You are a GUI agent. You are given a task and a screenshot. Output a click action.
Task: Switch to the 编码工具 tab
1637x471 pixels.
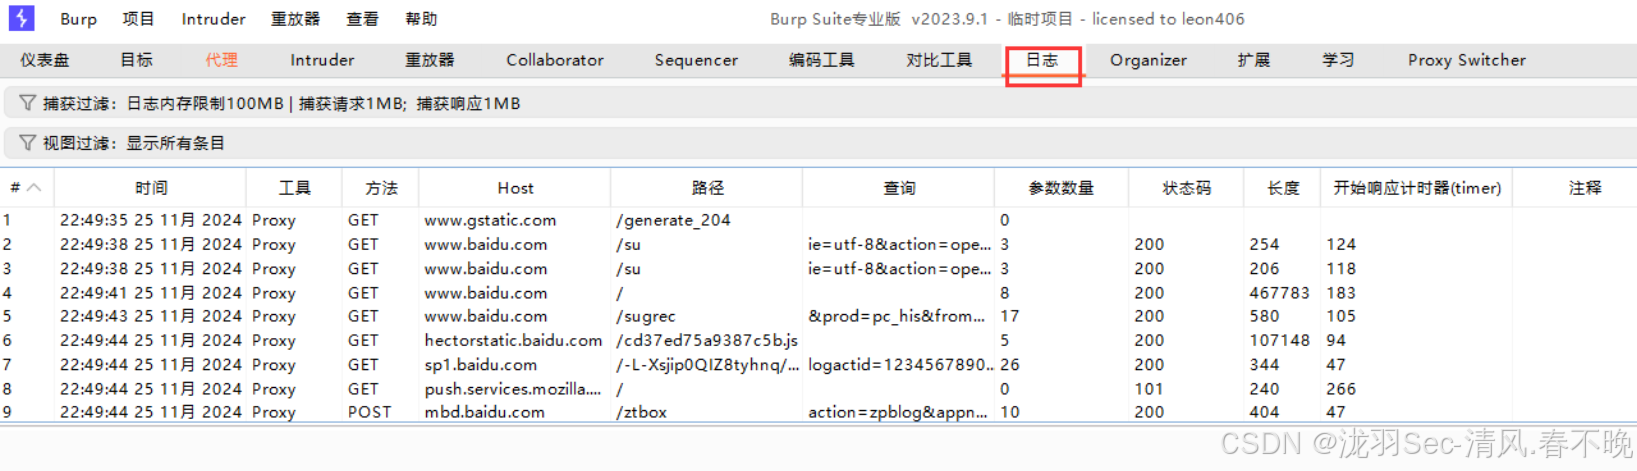[821, 60]
